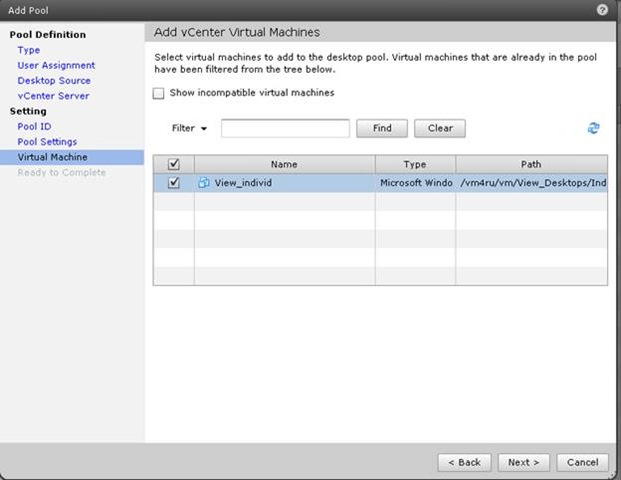The height and width of the screenshot is (480, 621).
Task: Enable Show incompatible virtual machines
Action: 158,93
